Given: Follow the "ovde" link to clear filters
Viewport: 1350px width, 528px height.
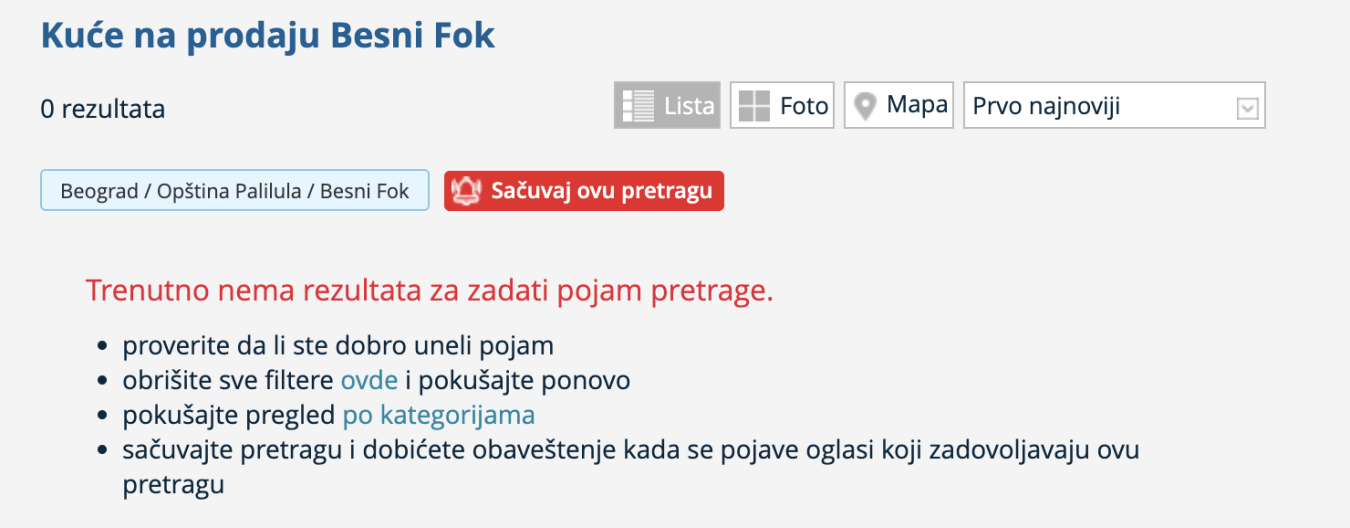Looking at the screenshot, I should click(369, 380).
